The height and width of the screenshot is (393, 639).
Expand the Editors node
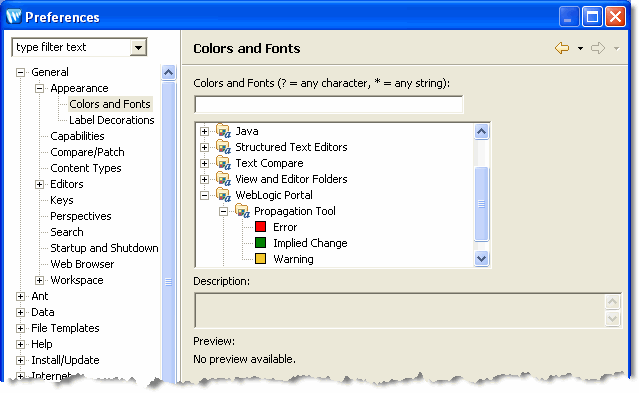[39, 184]
